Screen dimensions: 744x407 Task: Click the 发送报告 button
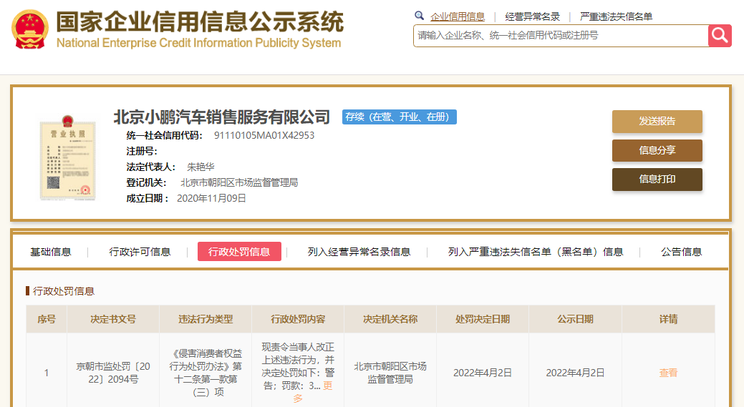pyautogui.click(x=657, y=121)
